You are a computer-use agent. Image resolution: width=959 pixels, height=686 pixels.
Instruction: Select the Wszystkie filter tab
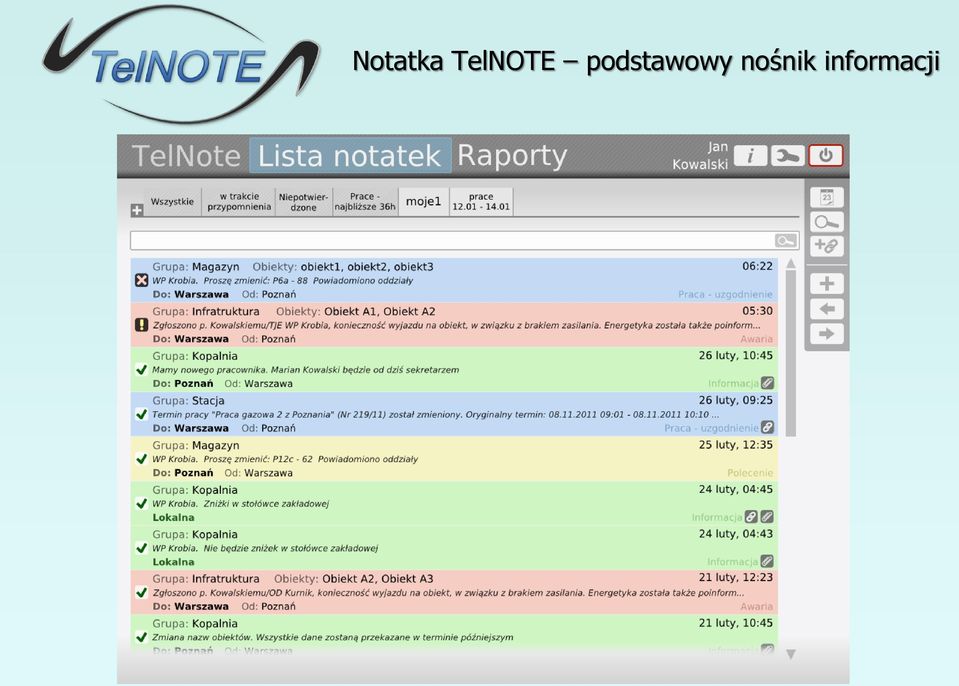coord(172,202)
